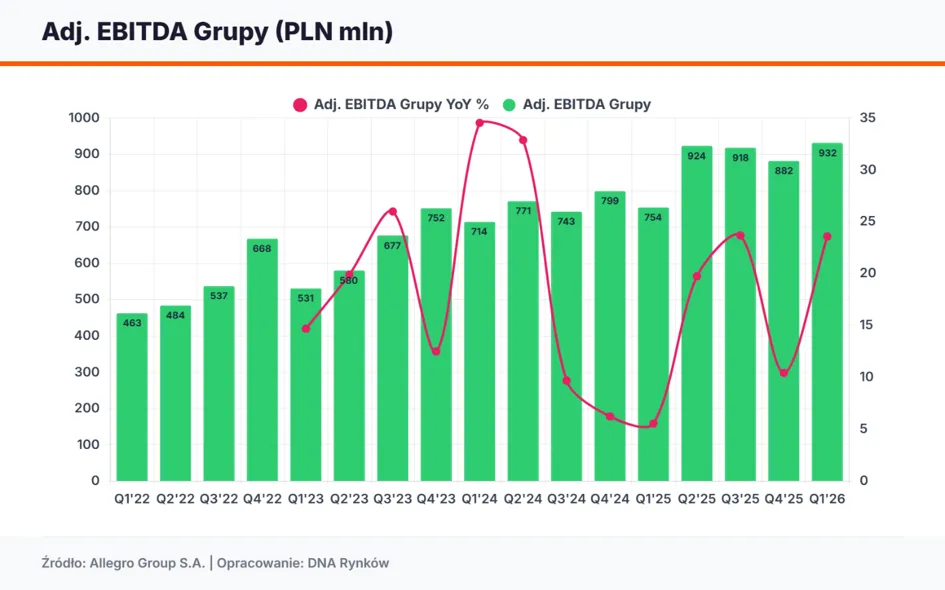
Task: Click the Q1'25 bar labeled 754
Action: coord(653,344)
